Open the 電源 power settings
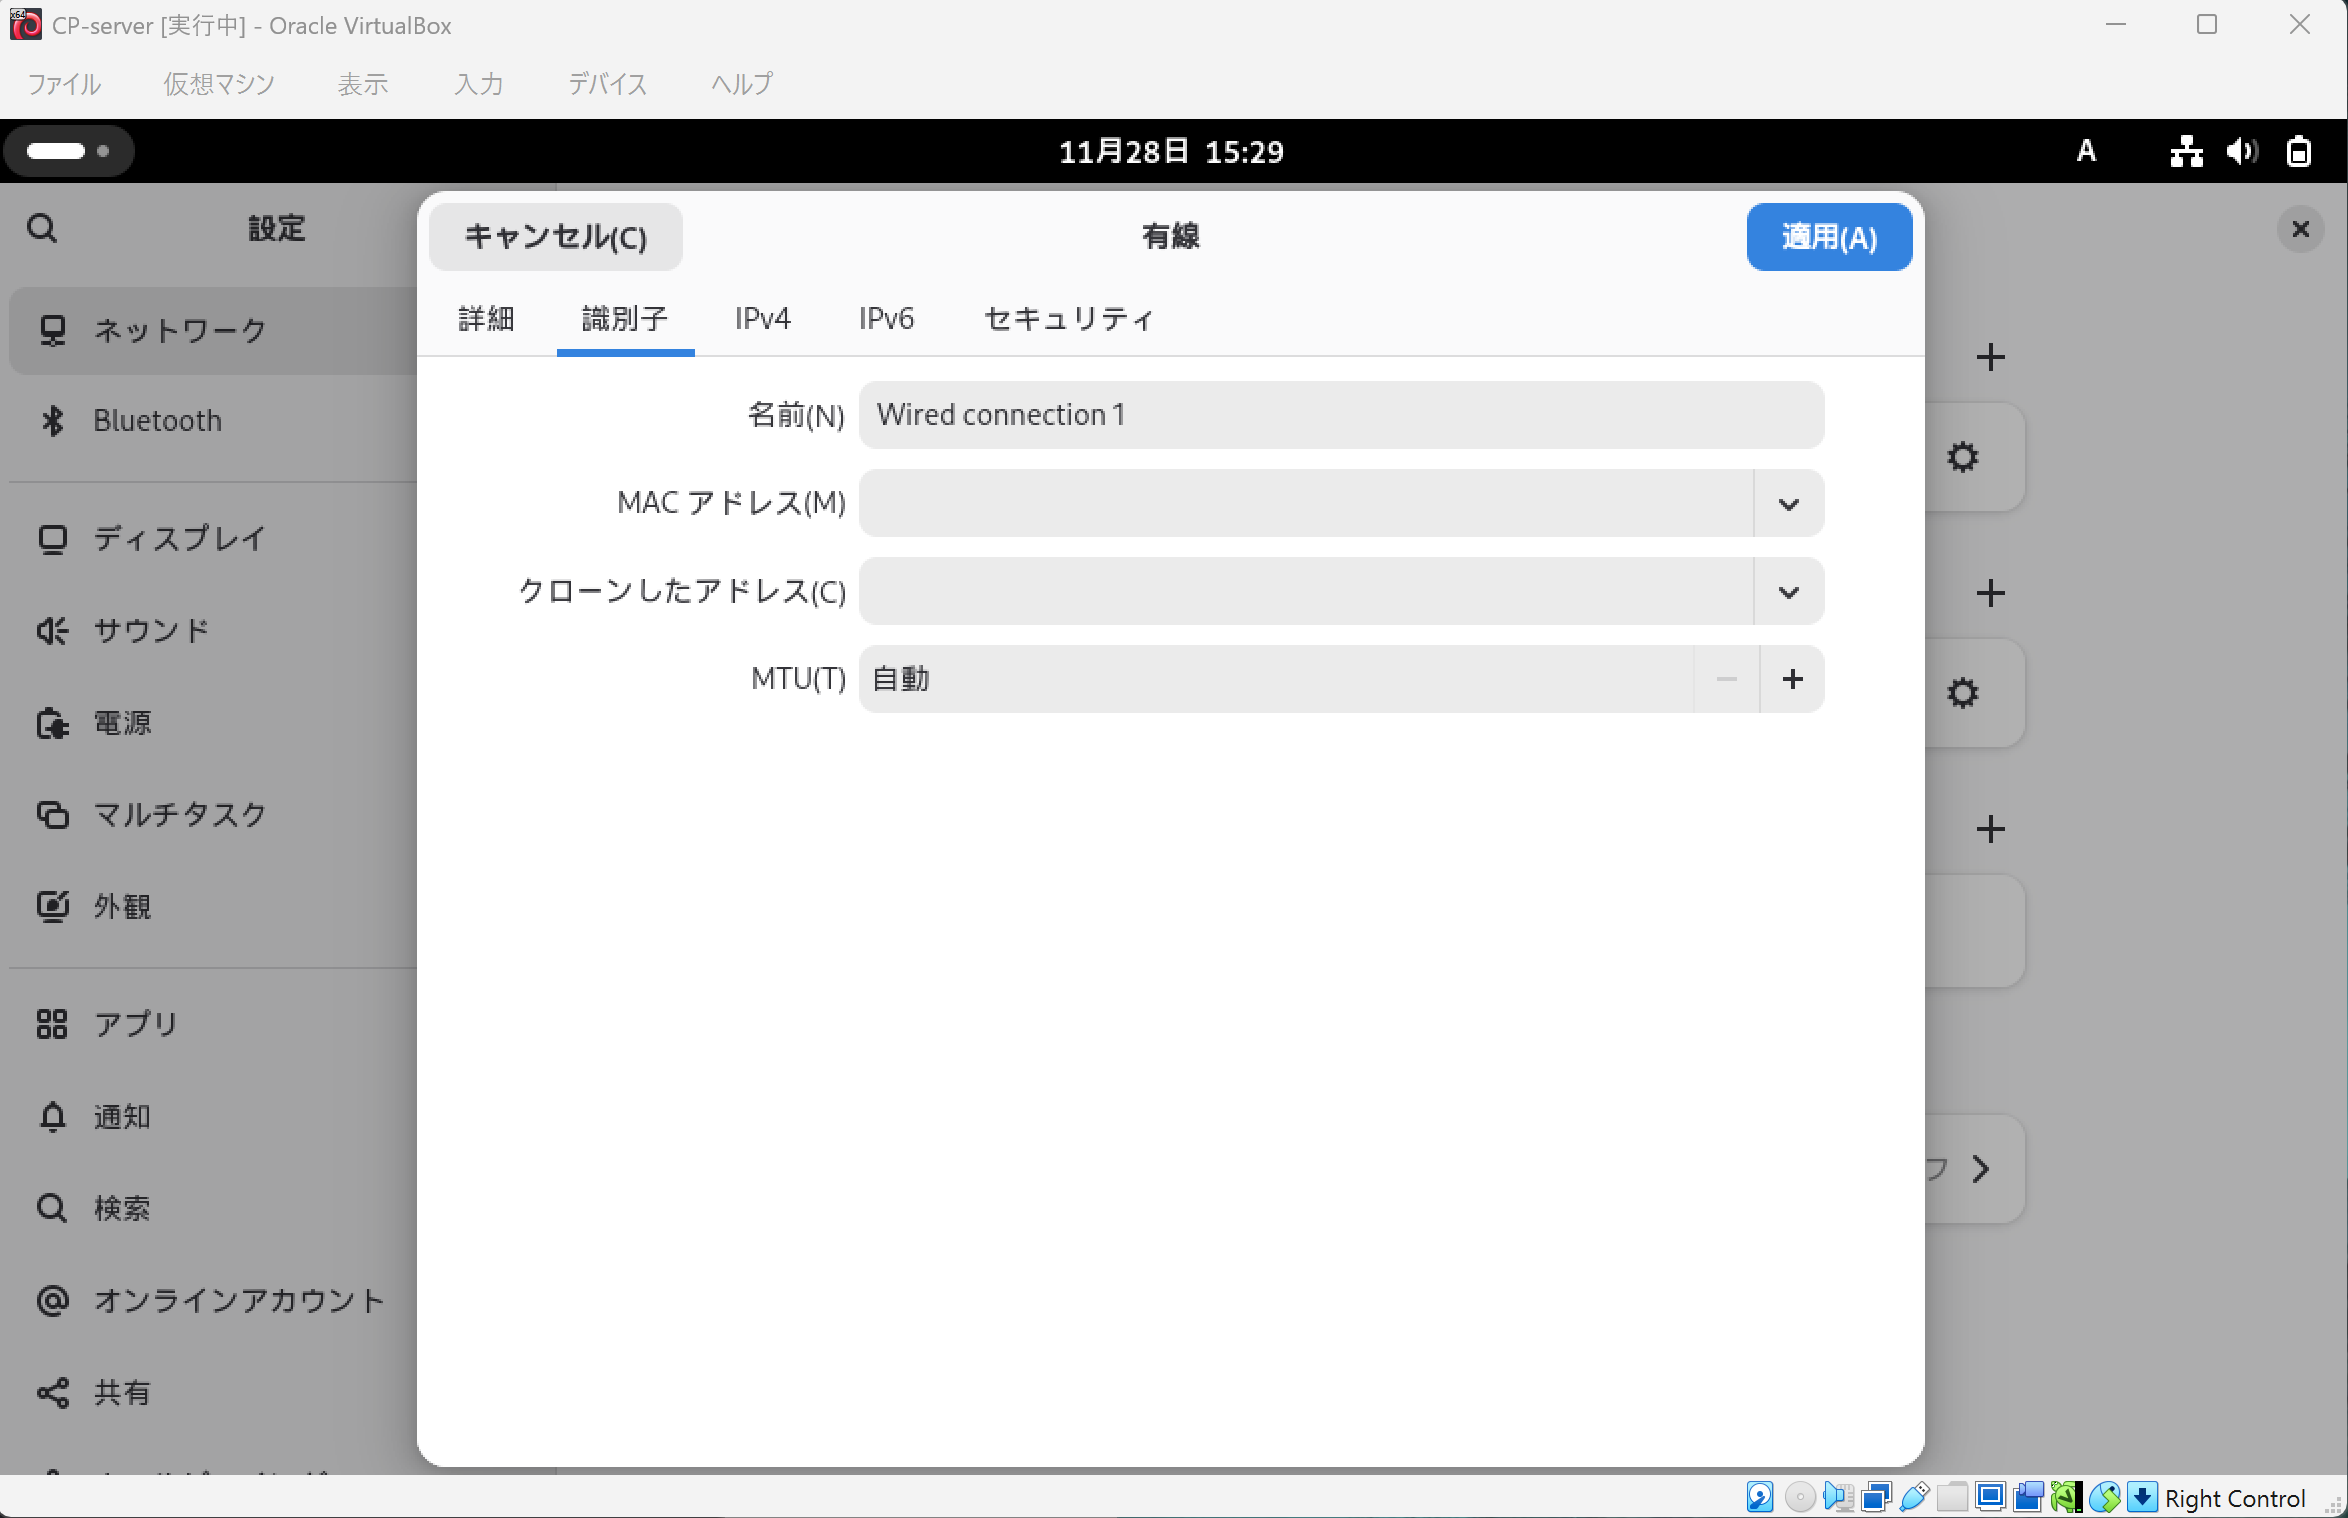The width and height of the screenshot is (2348, 1518). point(122,723)
